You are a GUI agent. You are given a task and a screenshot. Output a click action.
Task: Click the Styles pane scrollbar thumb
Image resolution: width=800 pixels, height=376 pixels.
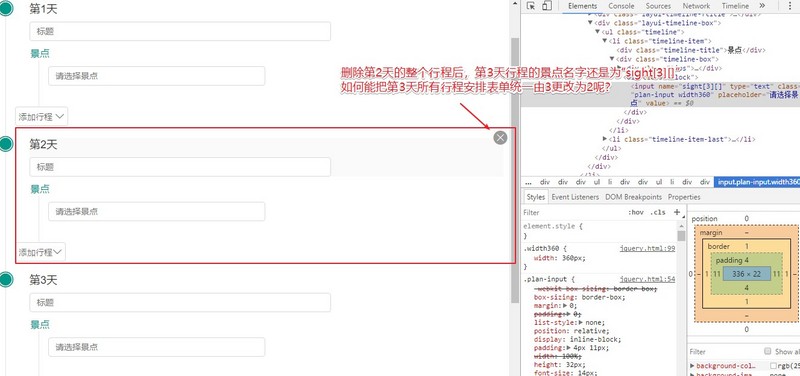coord(681,235)
